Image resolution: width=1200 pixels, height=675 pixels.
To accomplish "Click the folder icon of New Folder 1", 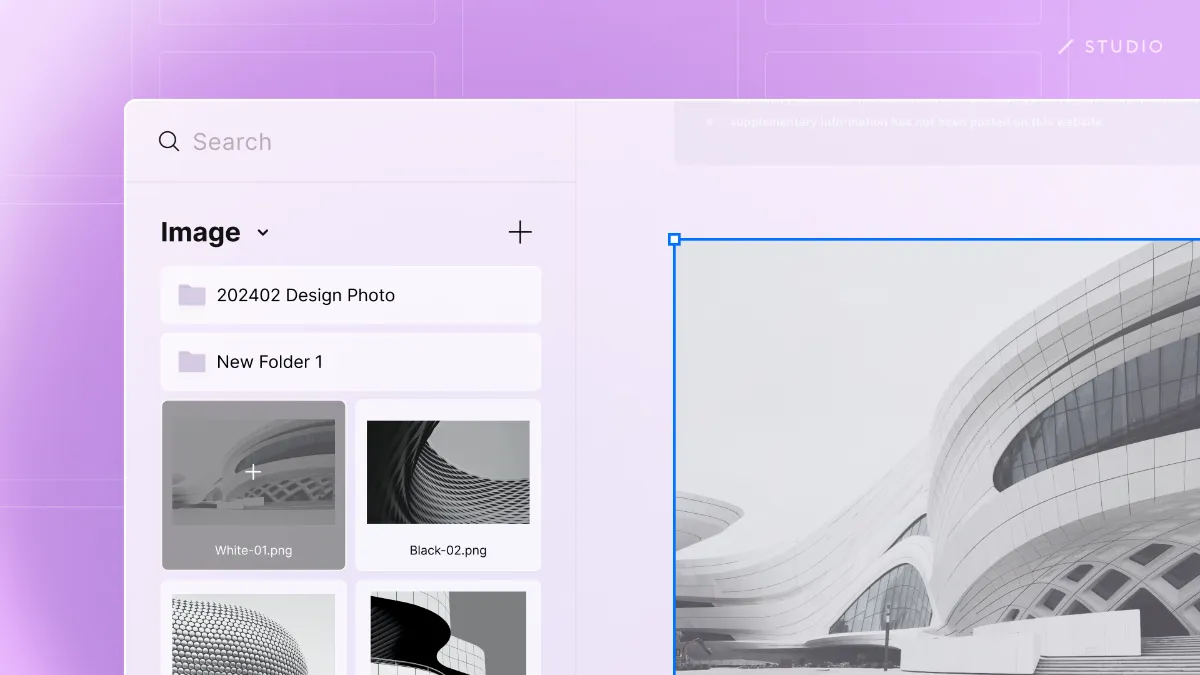I will 192,362.
